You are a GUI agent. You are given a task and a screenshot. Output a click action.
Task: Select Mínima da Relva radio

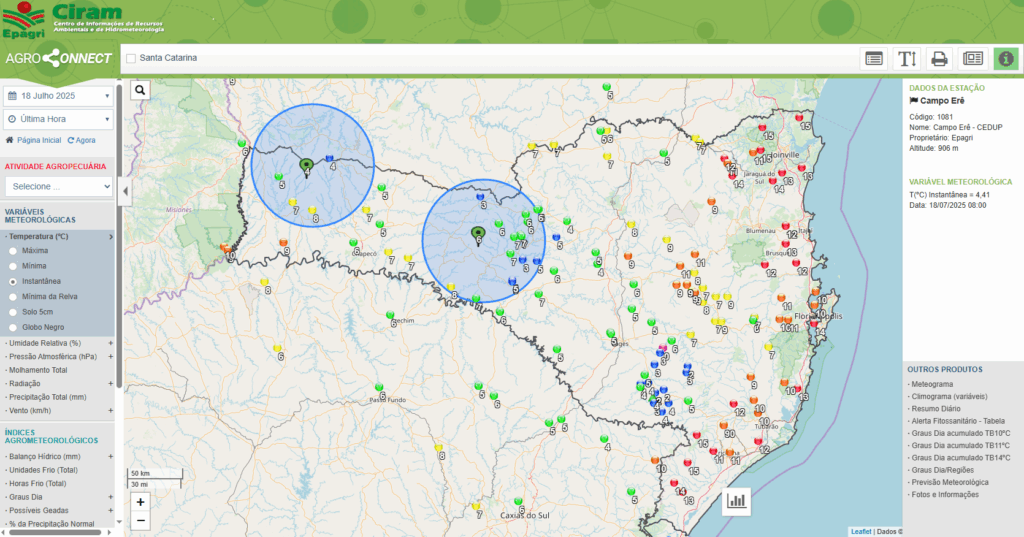coord(13,297)
